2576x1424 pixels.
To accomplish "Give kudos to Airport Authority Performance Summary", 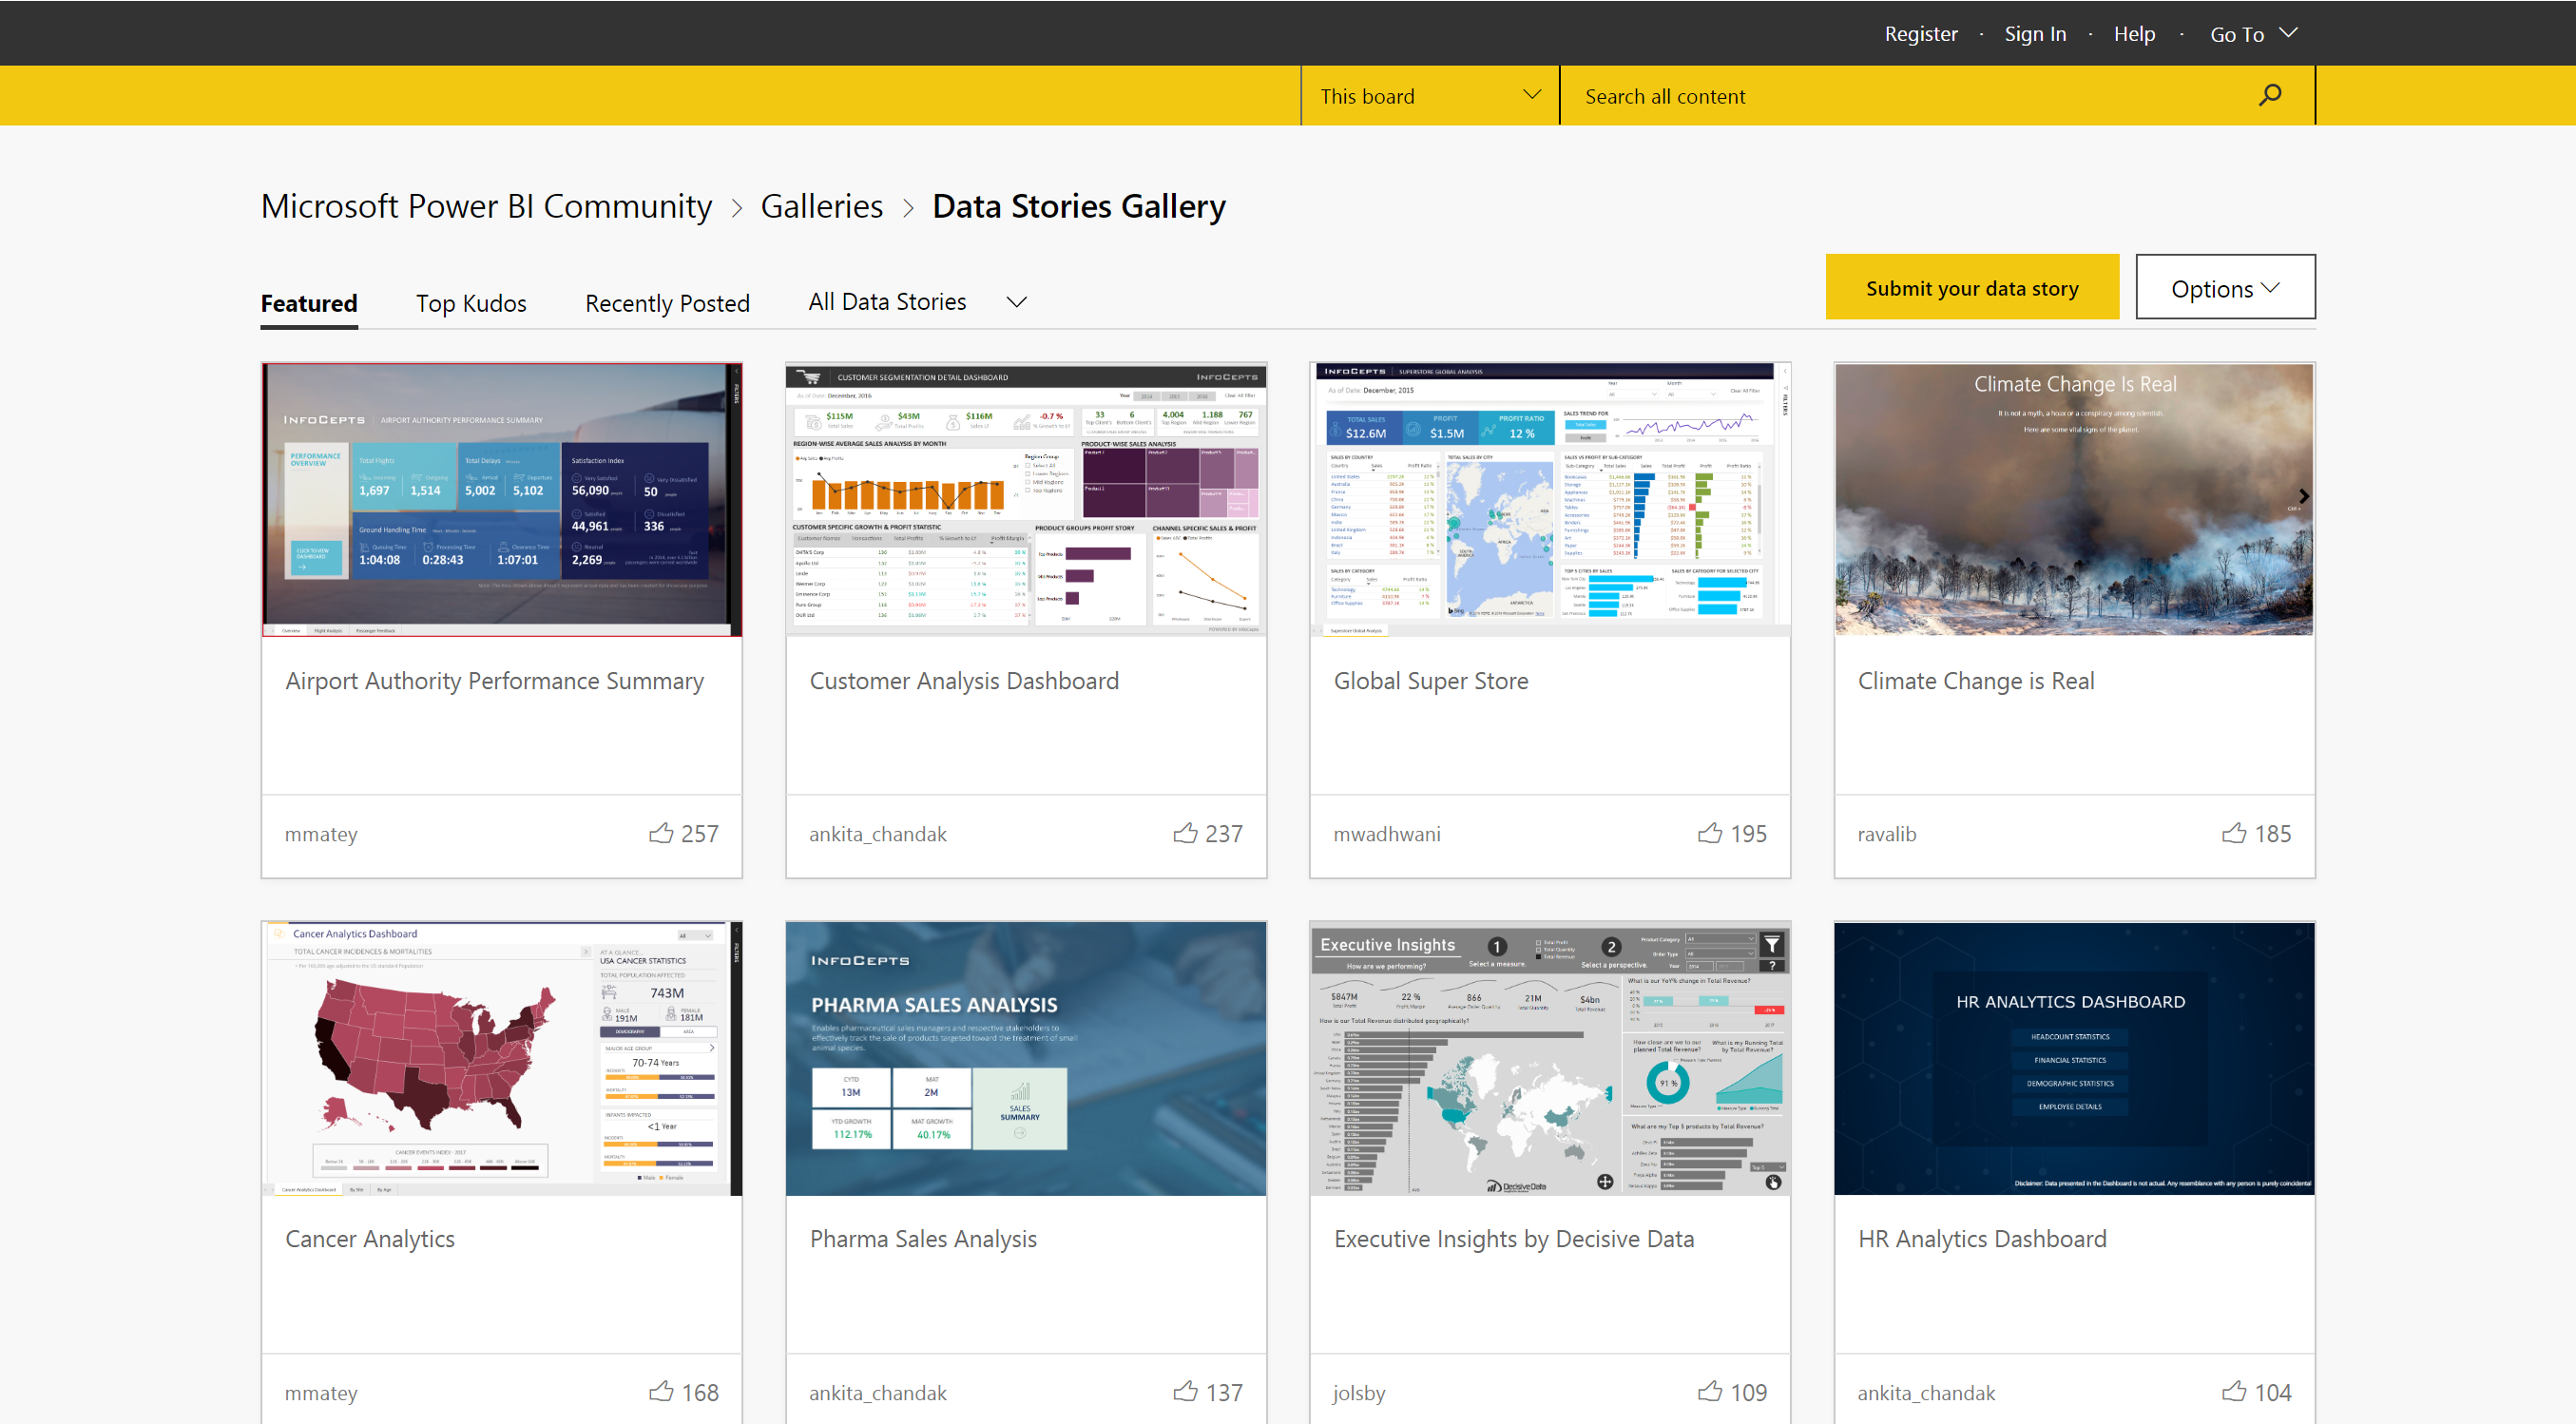I will click(662, 833).
